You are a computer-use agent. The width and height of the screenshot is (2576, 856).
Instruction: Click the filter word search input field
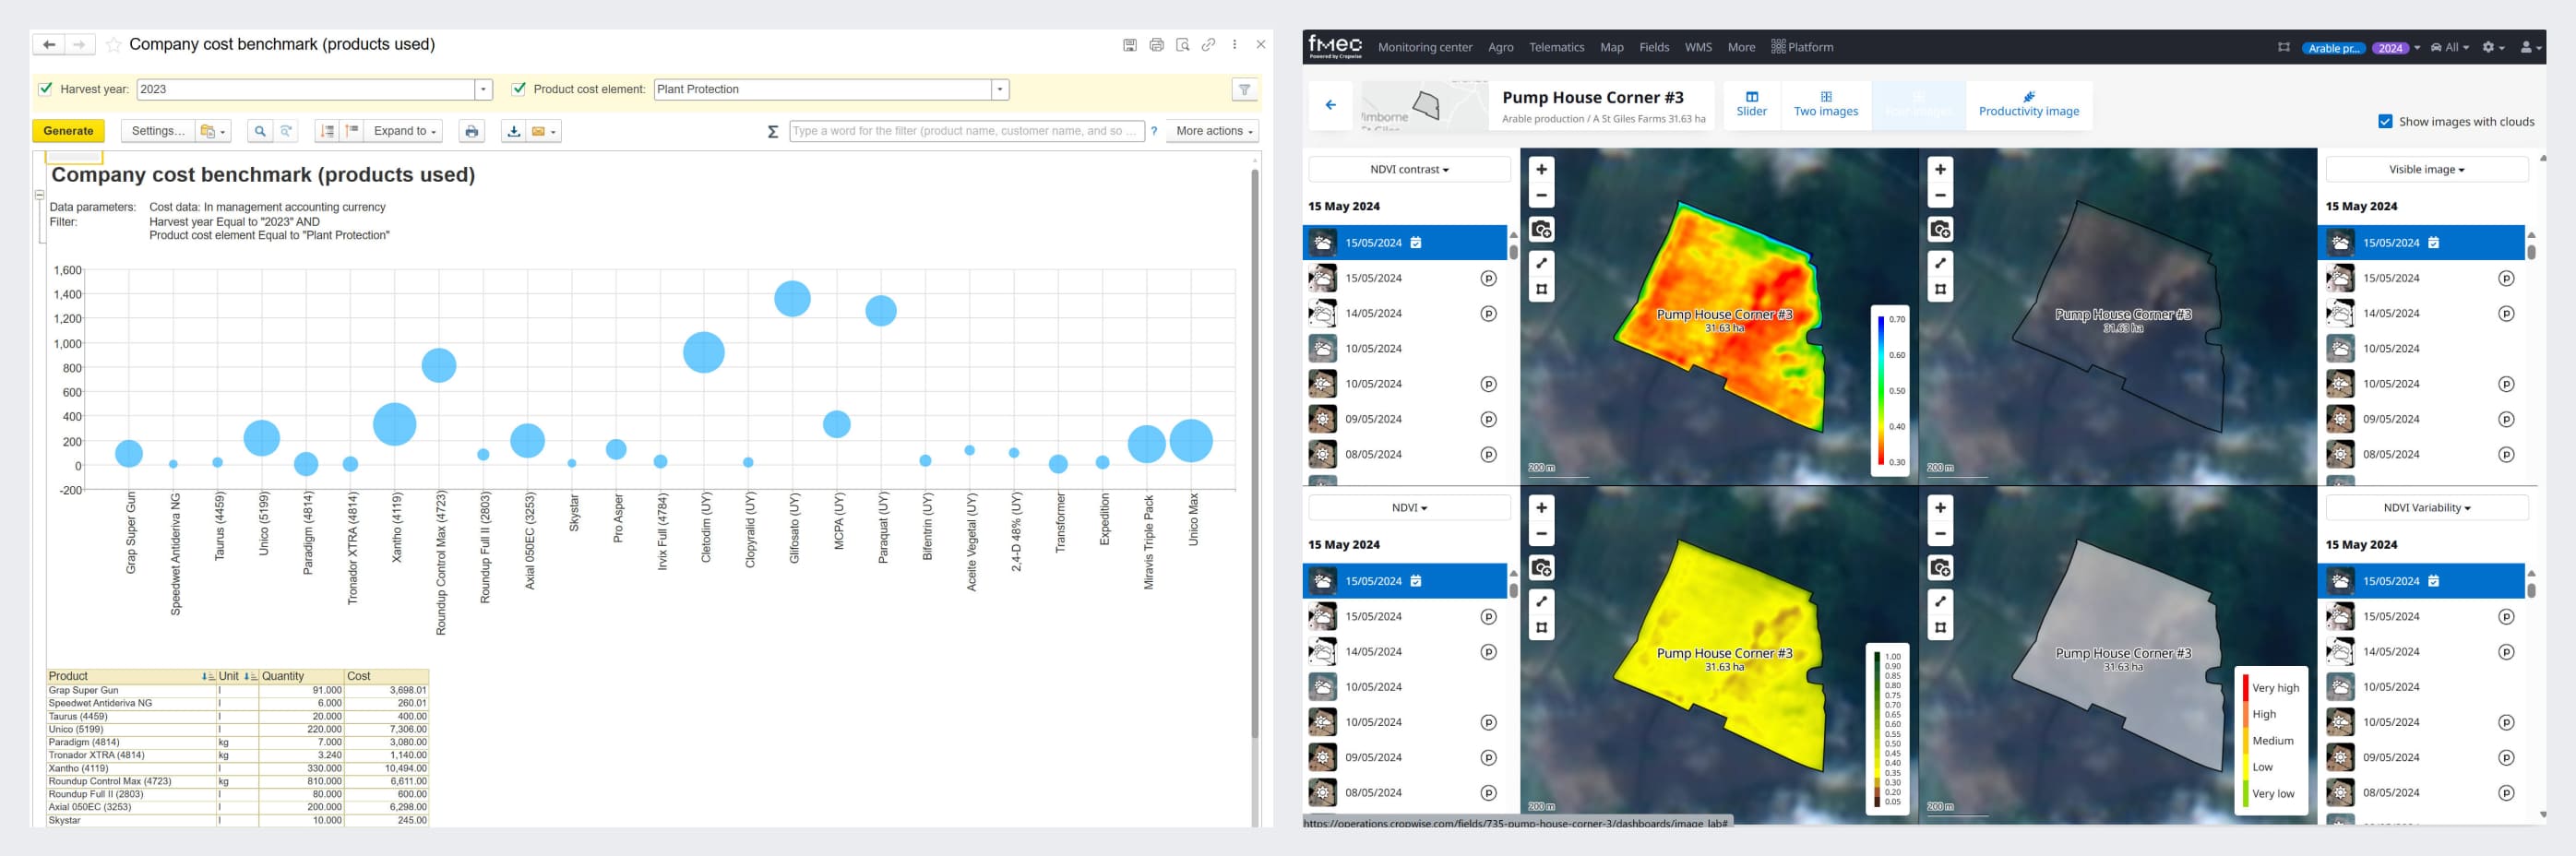tap(964, 131)
